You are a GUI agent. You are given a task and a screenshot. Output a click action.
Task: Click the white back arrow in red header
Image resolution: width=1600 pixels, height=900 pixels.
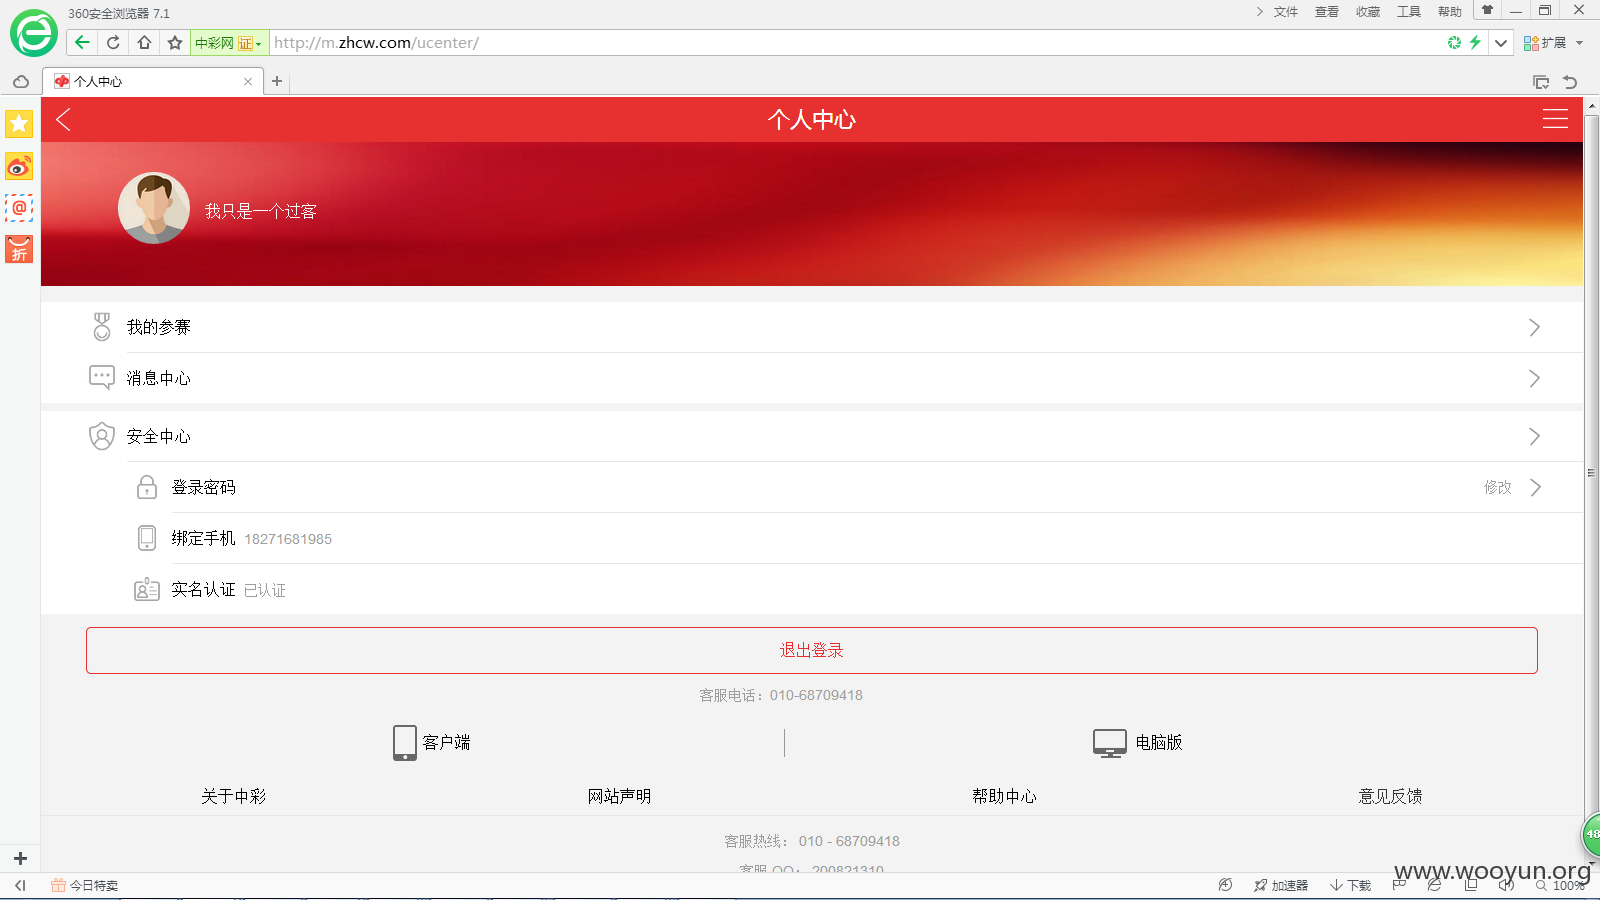(64, 120)
